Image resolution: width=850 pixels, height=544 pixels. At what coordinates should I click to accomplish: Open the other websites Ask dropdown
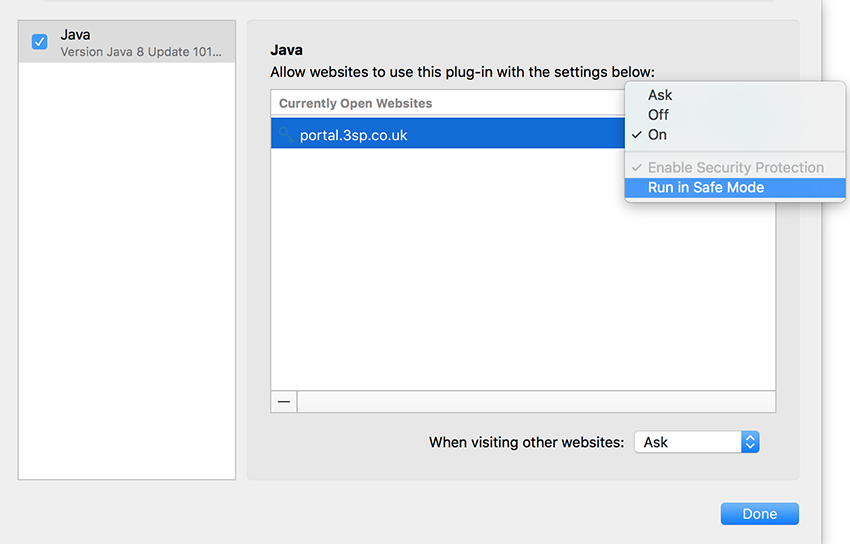tap(697, 442)
